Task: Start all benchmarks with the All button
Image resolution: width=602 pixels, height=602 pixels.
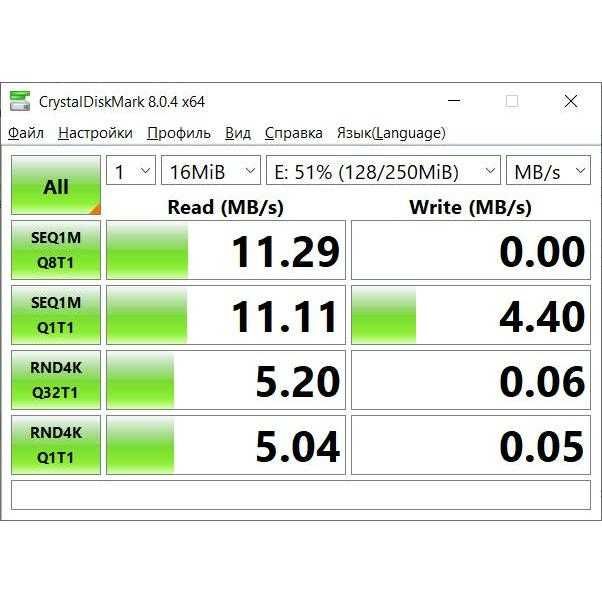Action: (x=56, y=185)
